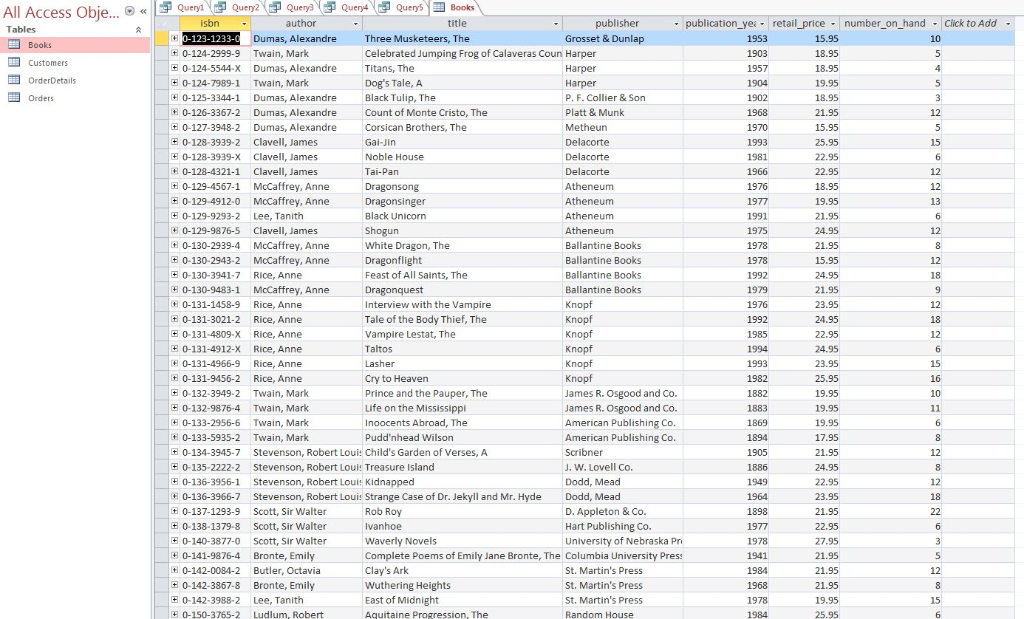Image resolution: width=1024 pixels, height=619 pixels.
Task: Open the isbn column filter dropdown
Action: [x=244, y=24]
